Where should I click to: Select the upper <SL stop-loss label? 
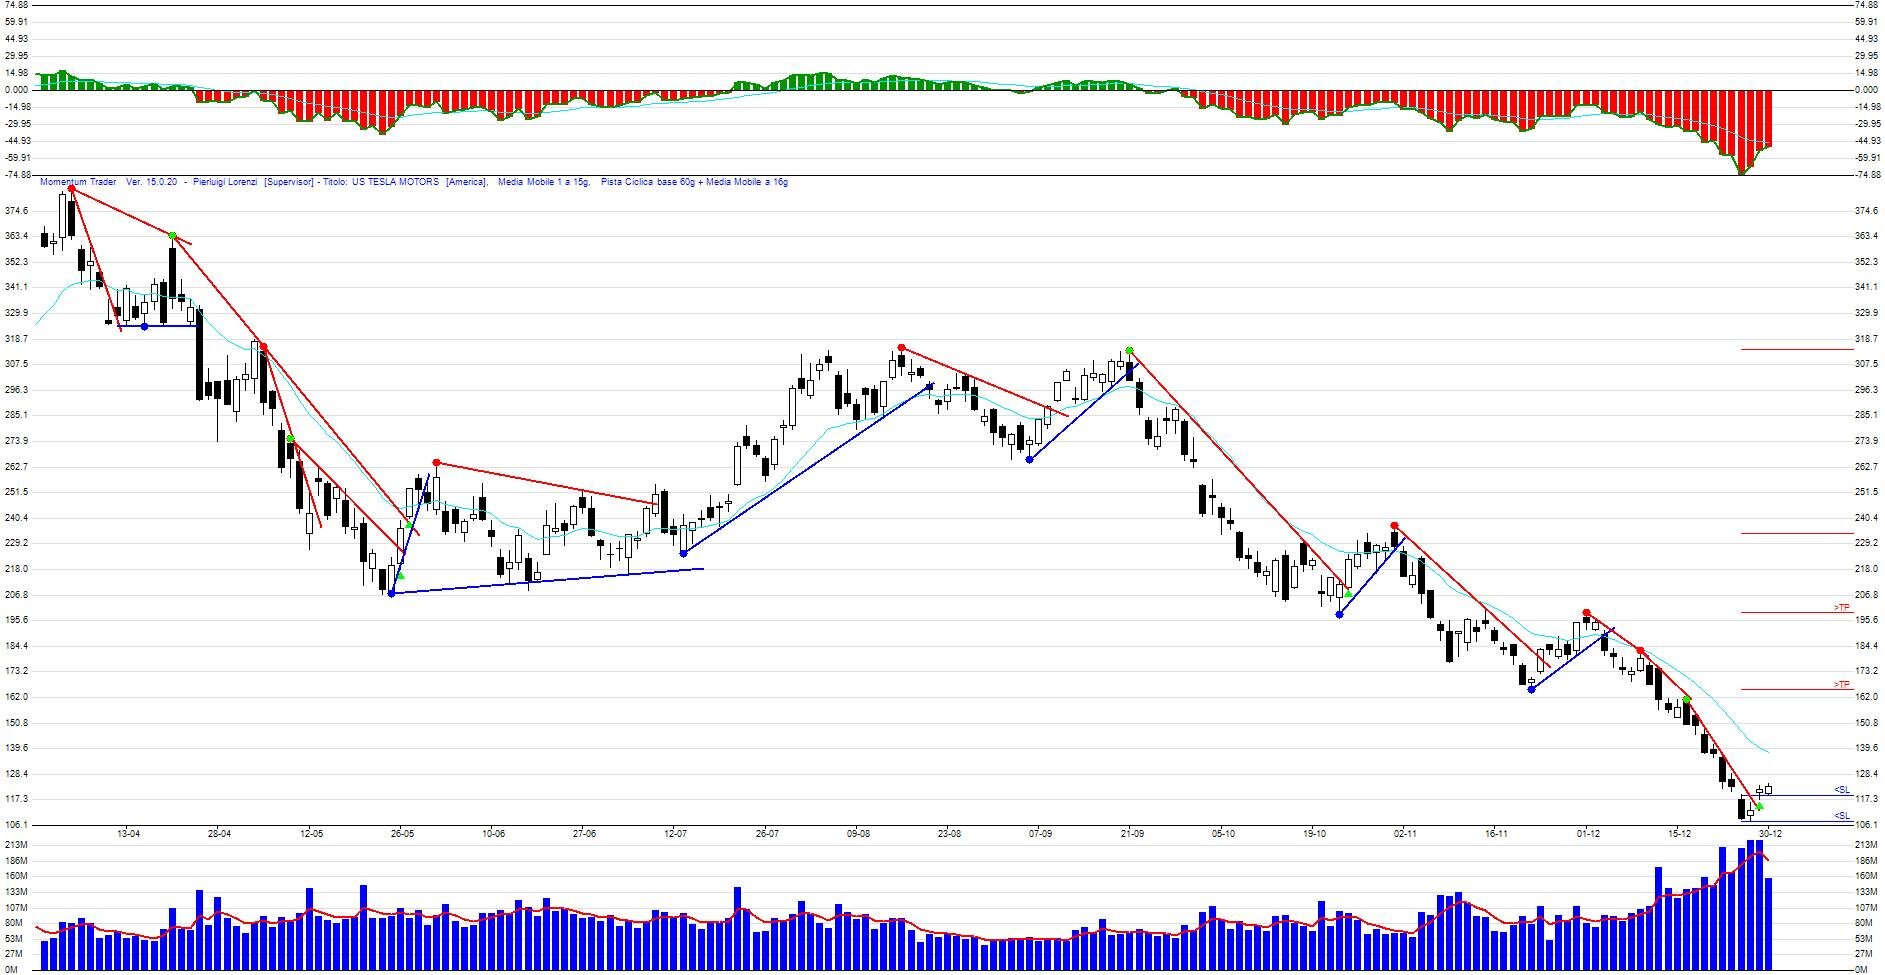tap(1841, 790)
